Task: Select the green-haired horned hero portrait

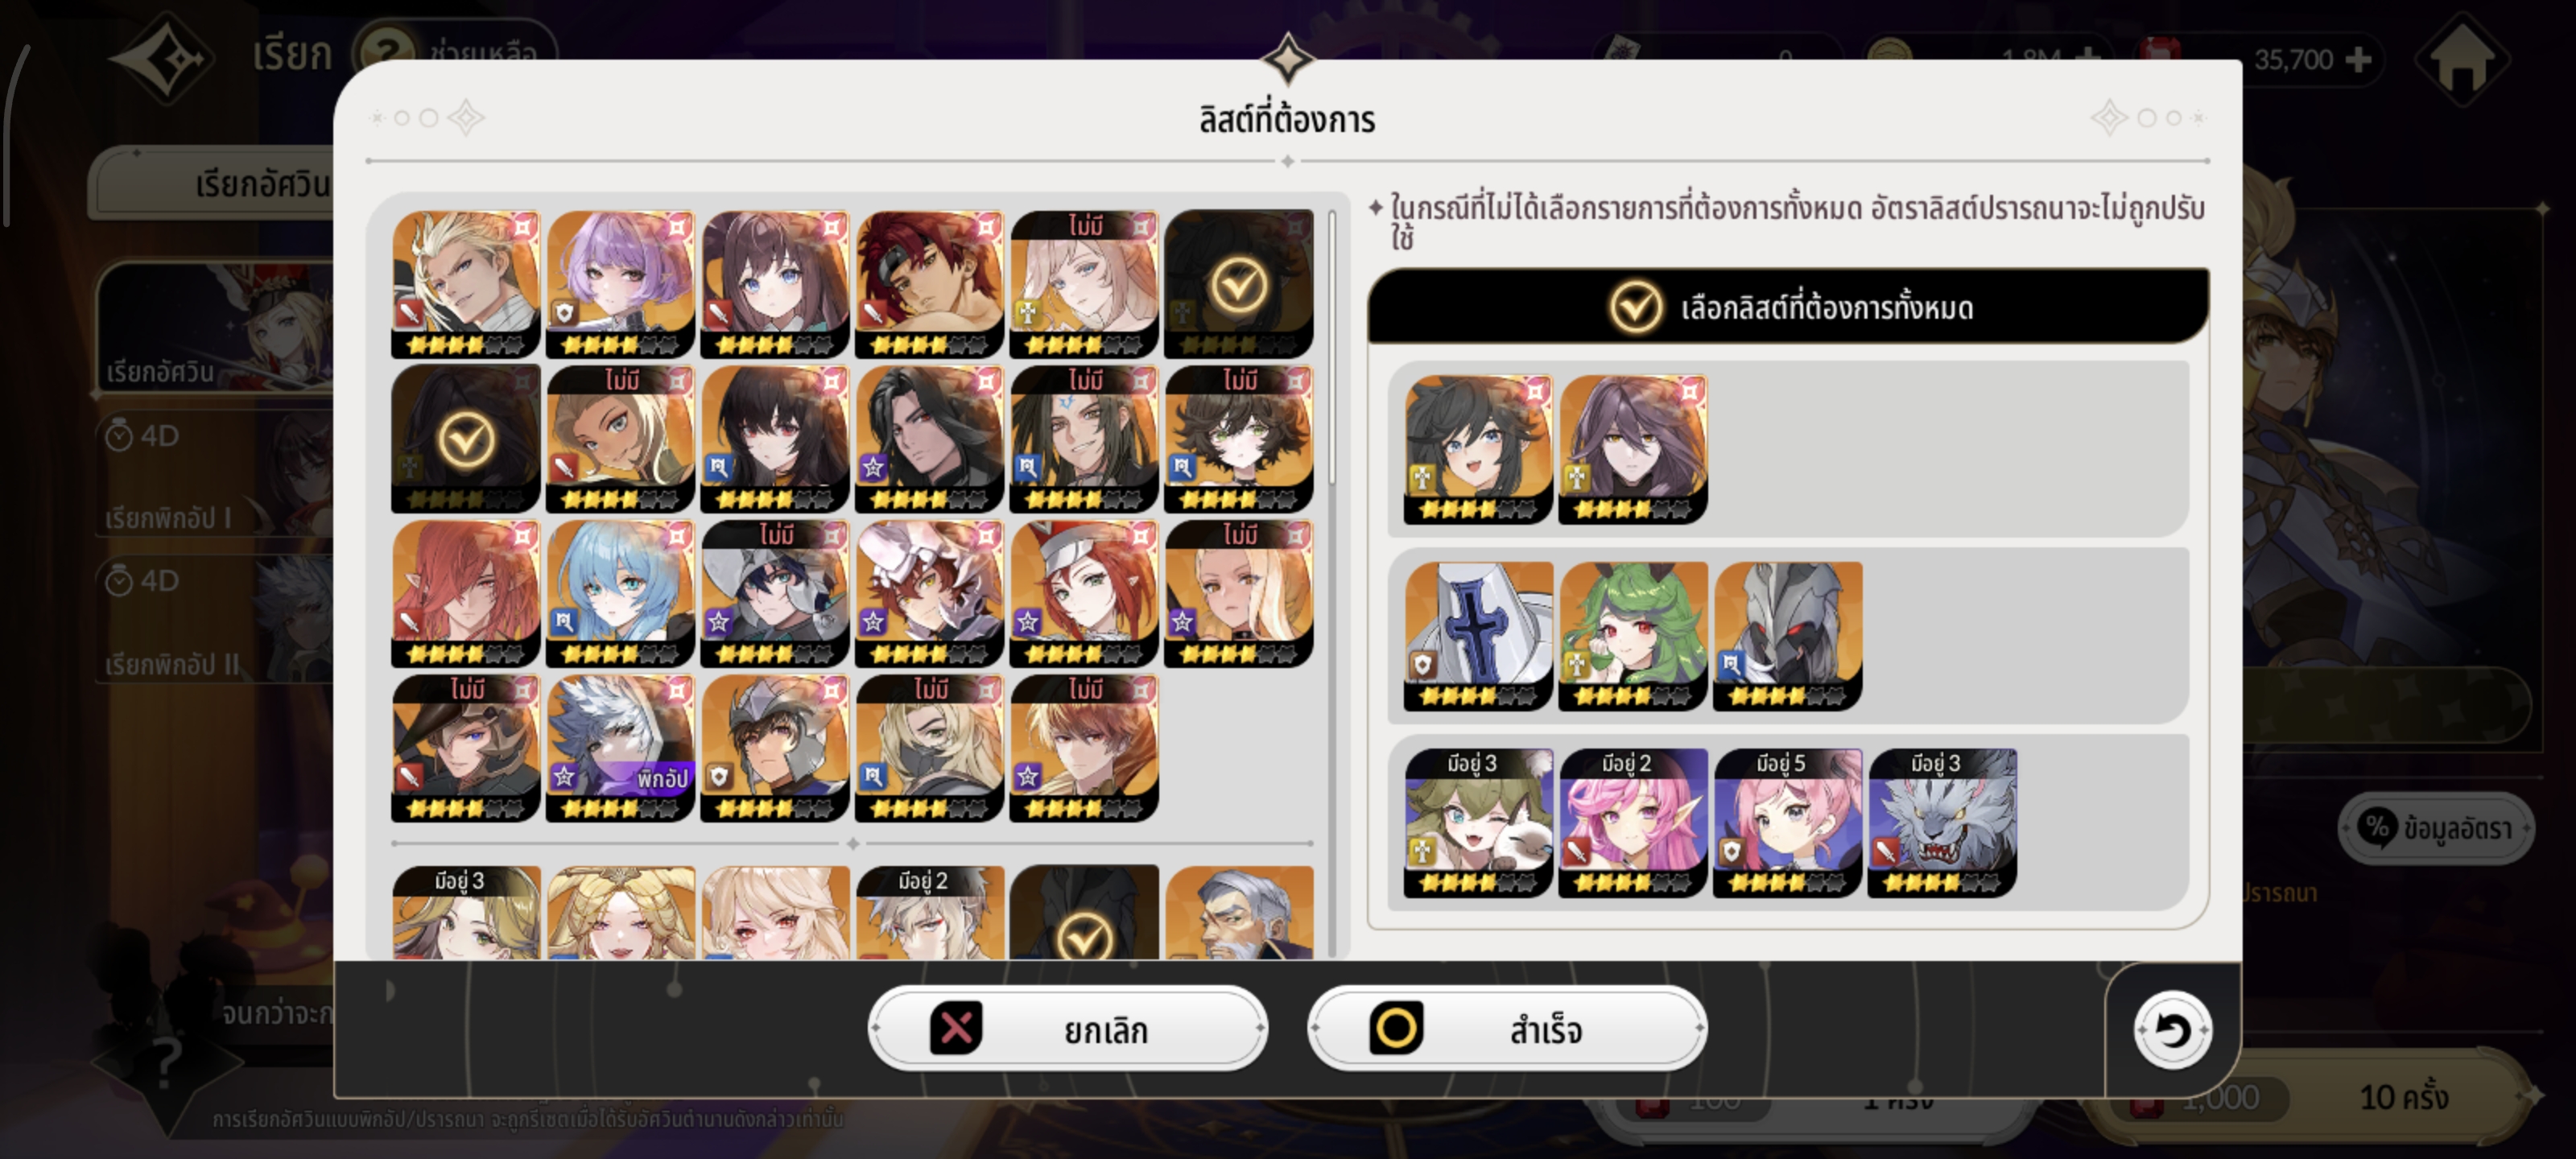Action: click(x=1633, y=636)
